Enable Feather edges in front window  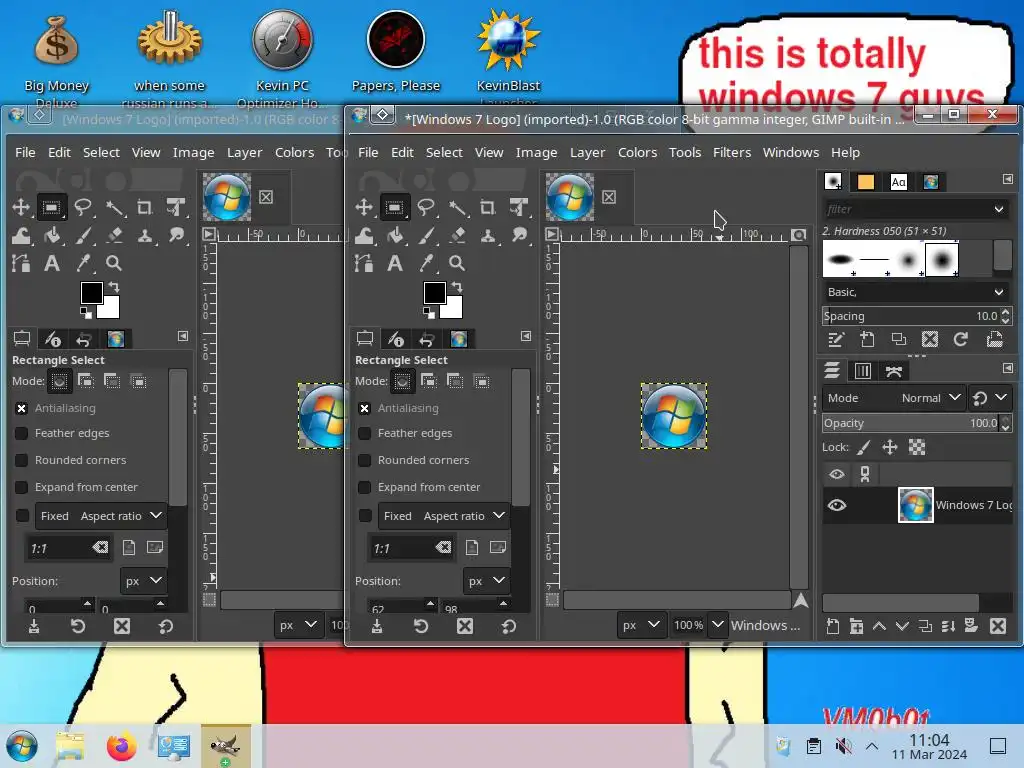tap(364, 433)
